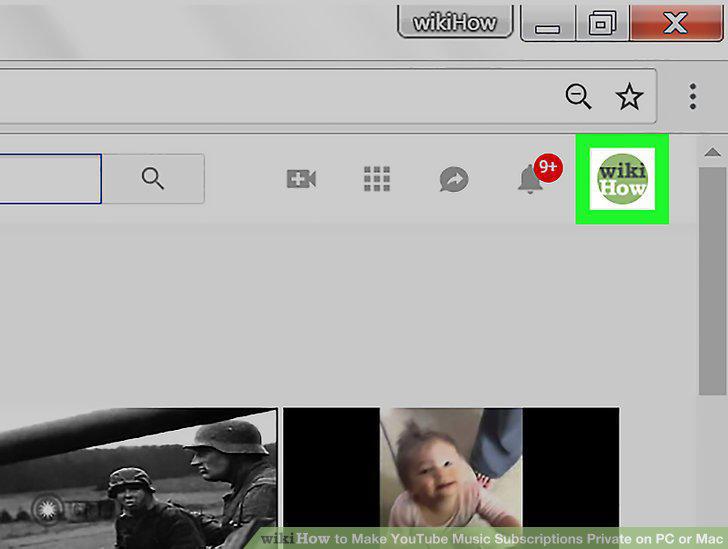
Task: Click the vertical scrollbar thumb
Action: point(712,281)
